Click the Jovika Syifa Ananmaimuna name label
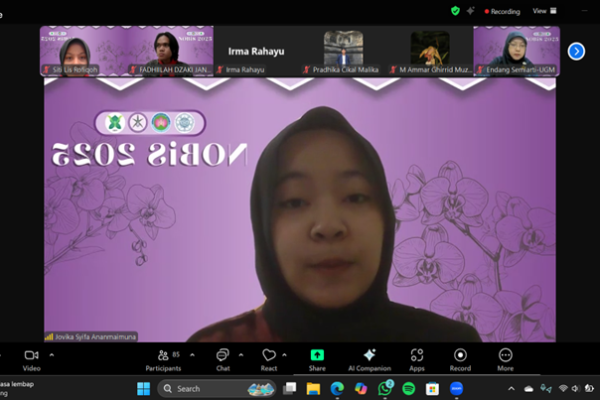 point(91,337)
